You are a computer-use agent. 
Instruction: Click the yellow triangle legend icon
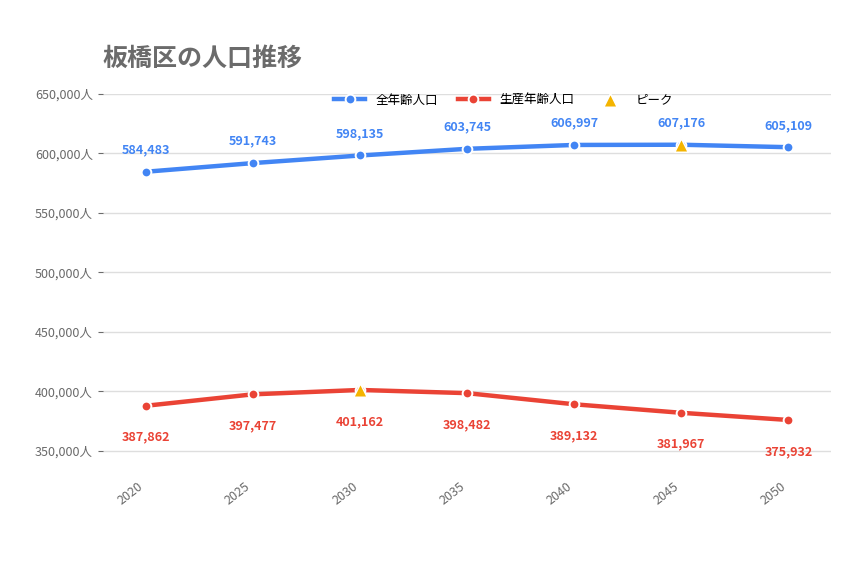pyautogui.click(x=611, y=101)
